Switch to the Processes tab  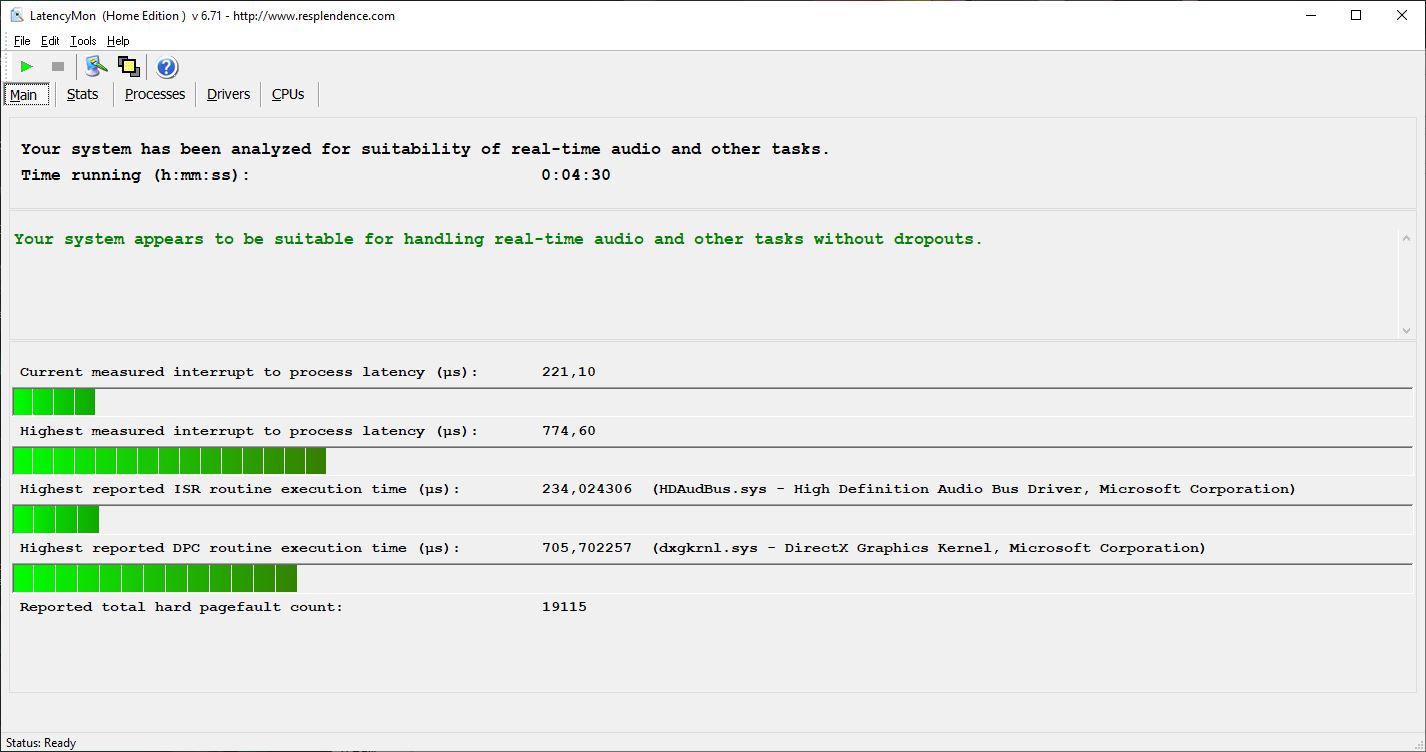(x=155, y=94)
